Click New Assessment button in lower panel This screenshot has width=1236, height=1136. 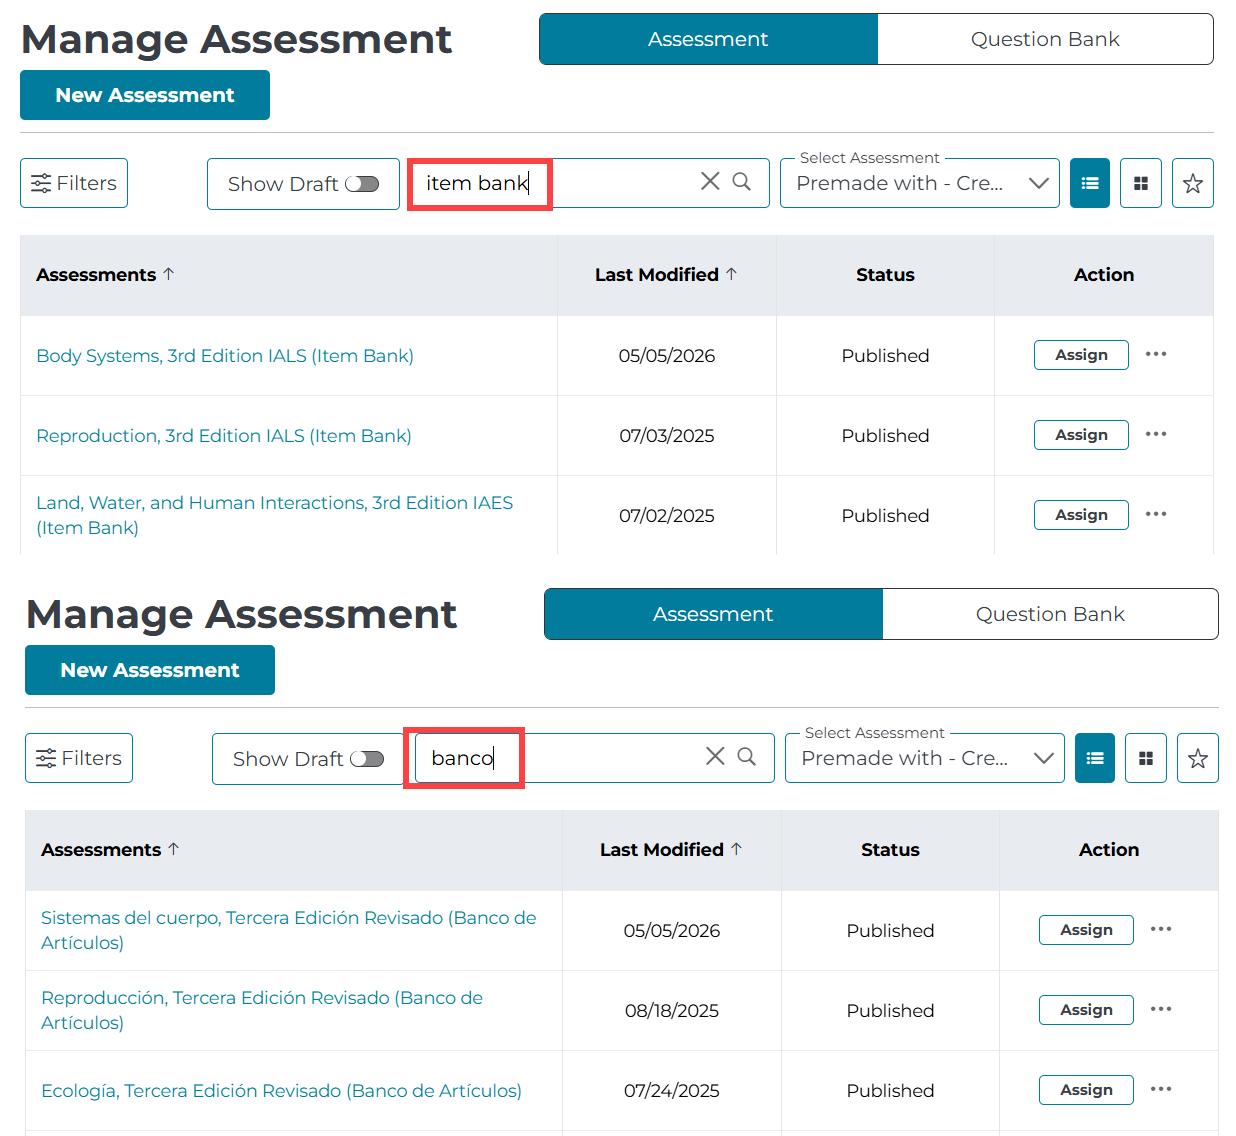click(150, 670)
